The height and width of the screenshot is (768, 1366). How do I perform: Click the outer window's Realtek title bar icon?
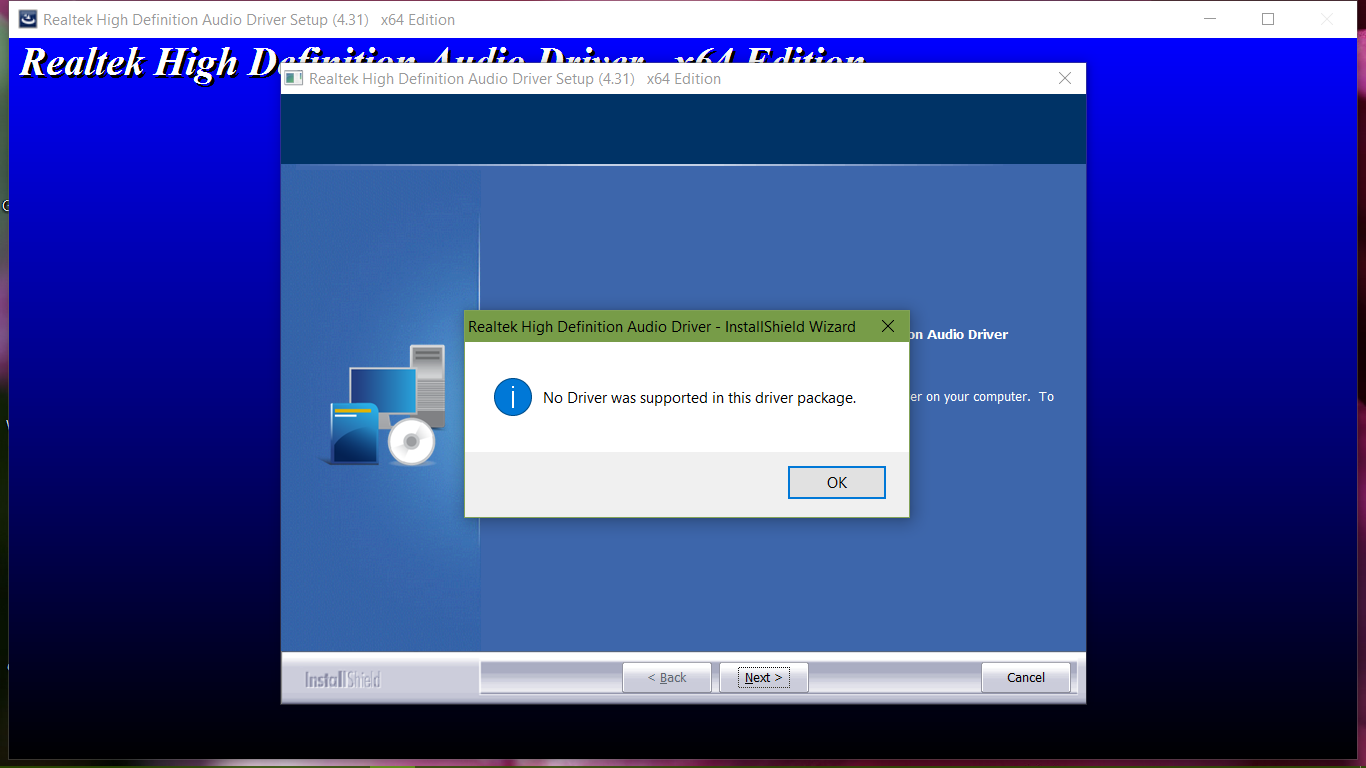pyautogui.click(x=28, y=19)
